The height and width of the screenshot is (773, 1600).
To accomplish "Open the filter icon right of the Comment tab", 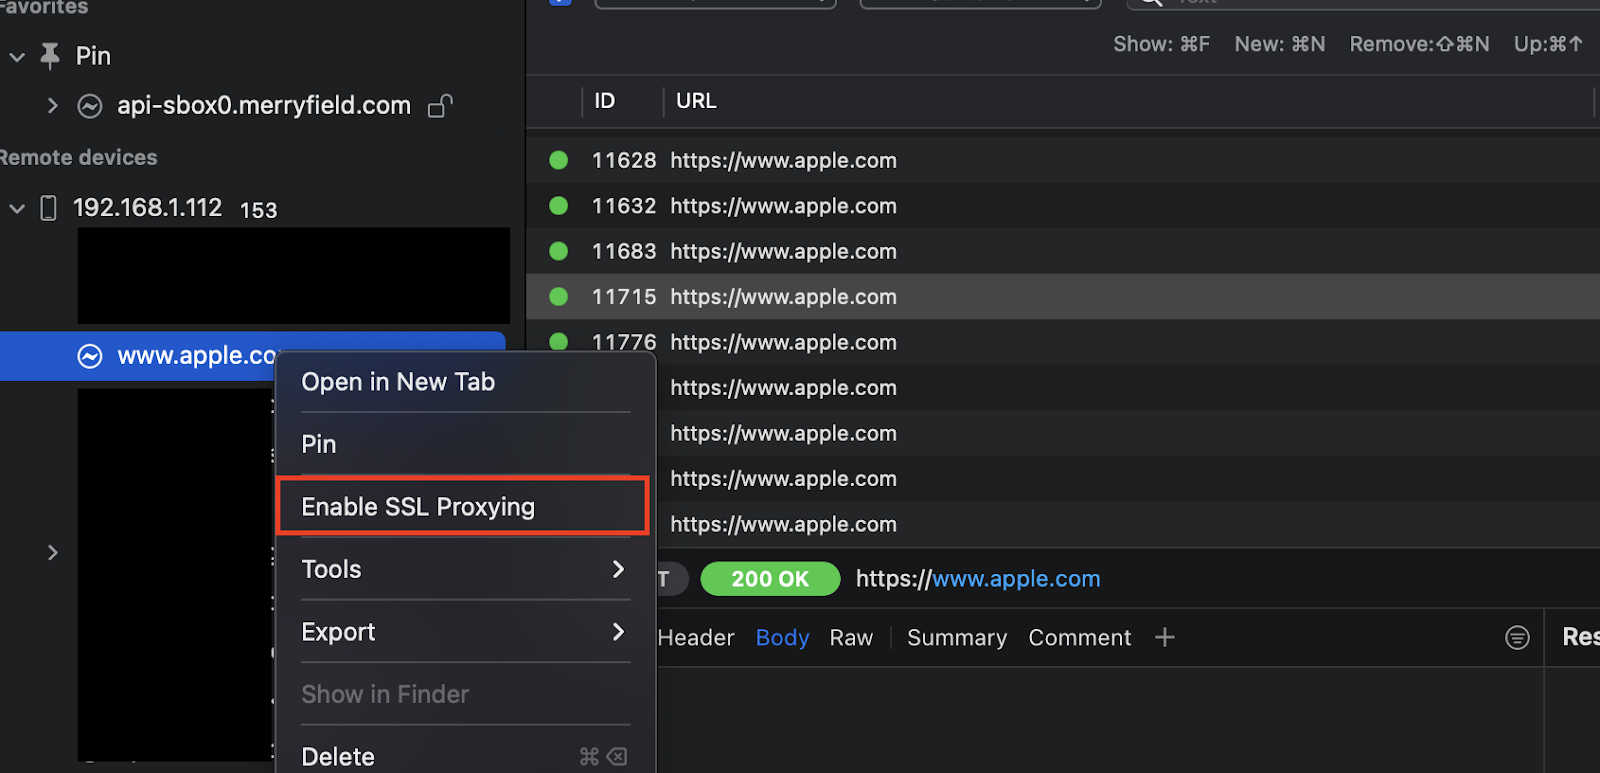I will pyautogui.click(x=1517, y=638).
